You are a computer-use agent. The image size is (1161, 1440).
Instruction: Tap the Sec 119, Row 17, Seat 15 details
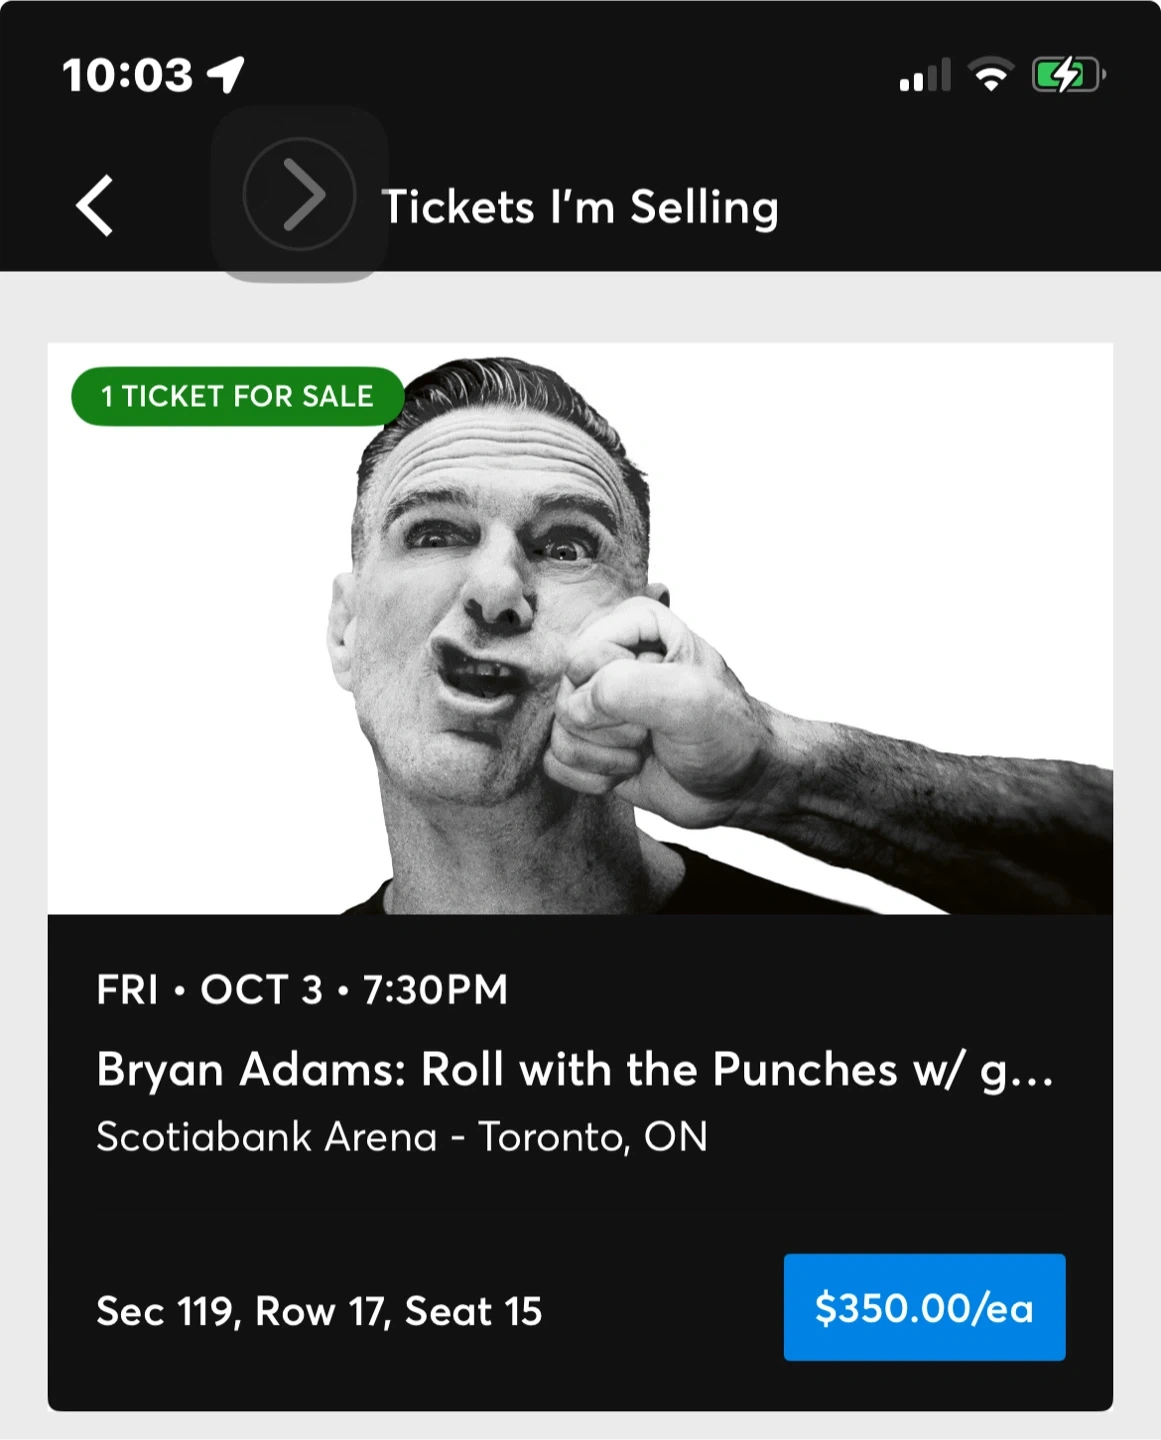[x=319, y=1311]
